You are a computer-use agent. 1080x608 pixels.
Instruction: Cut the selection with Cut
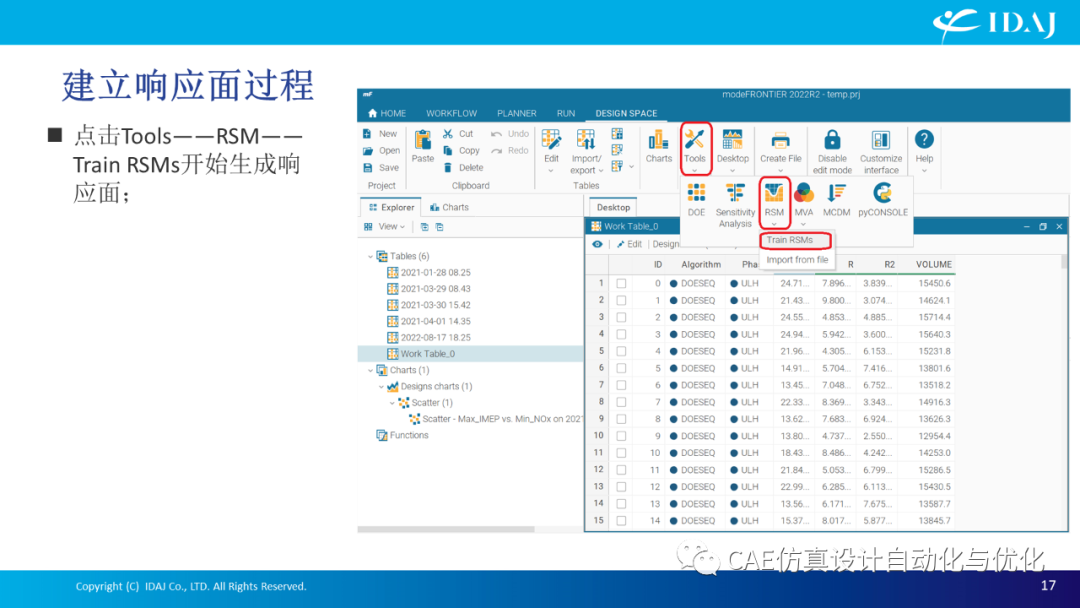(458, 134)
